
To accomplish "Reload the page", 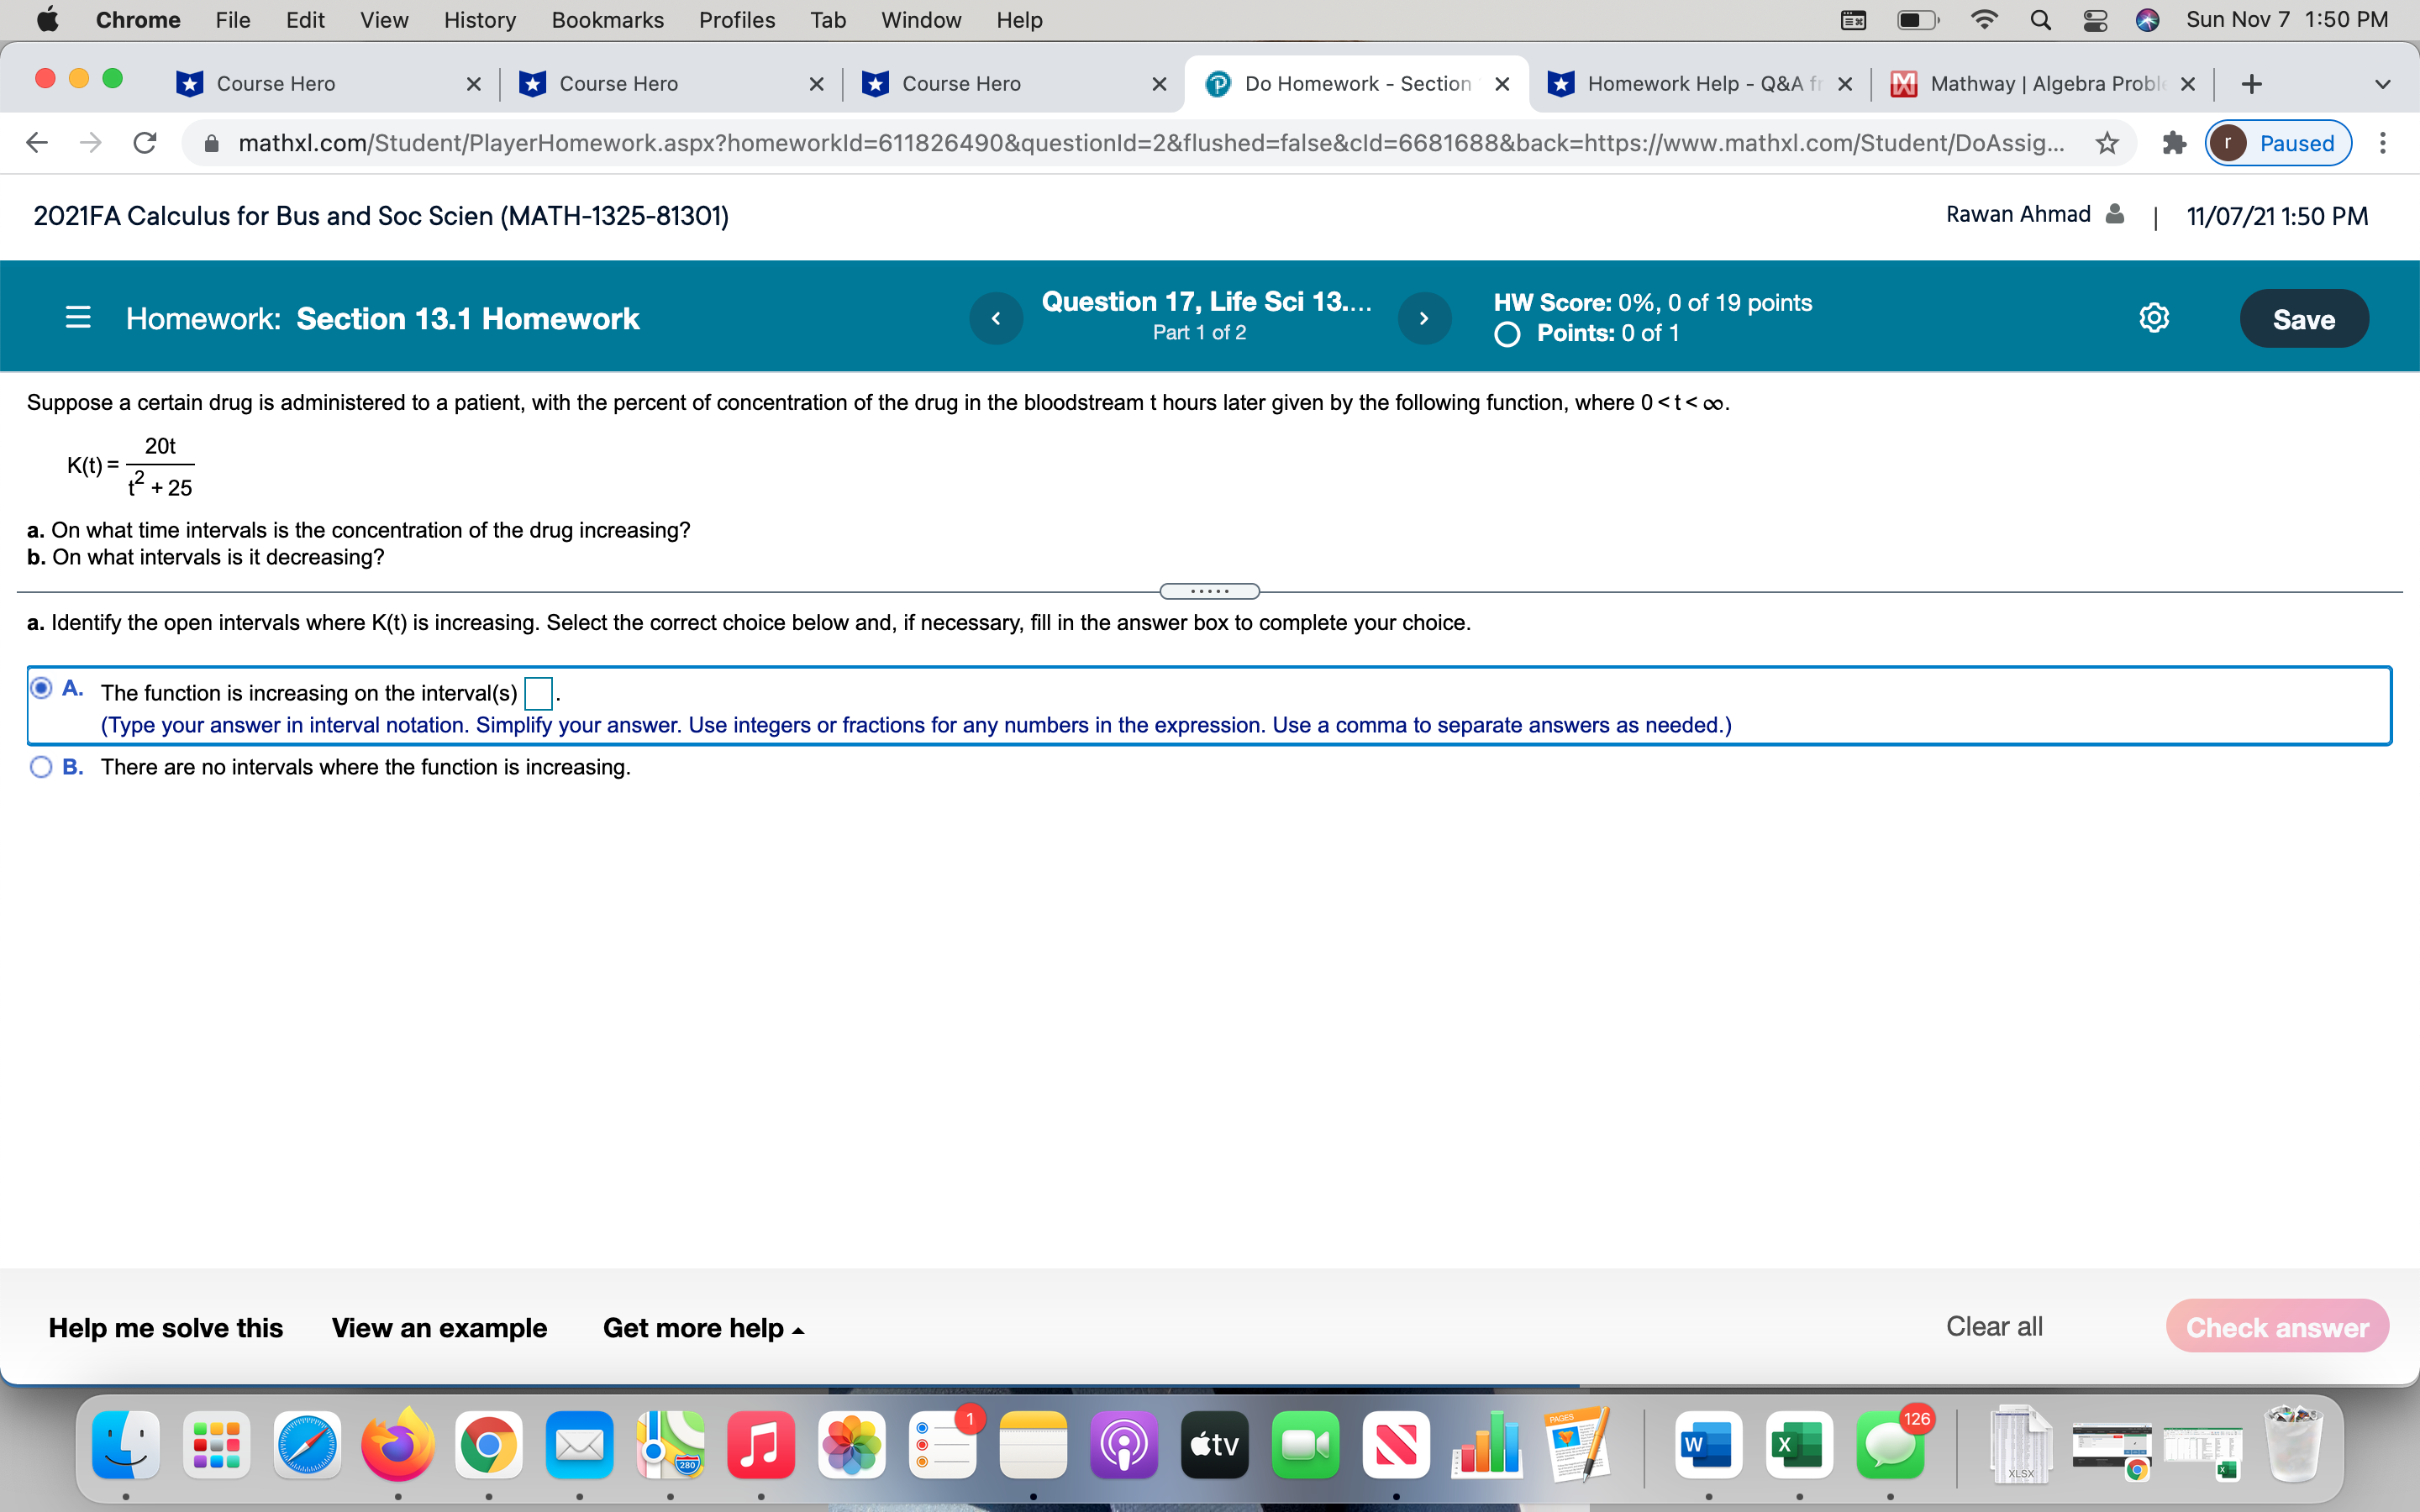I will click(144, 142).
